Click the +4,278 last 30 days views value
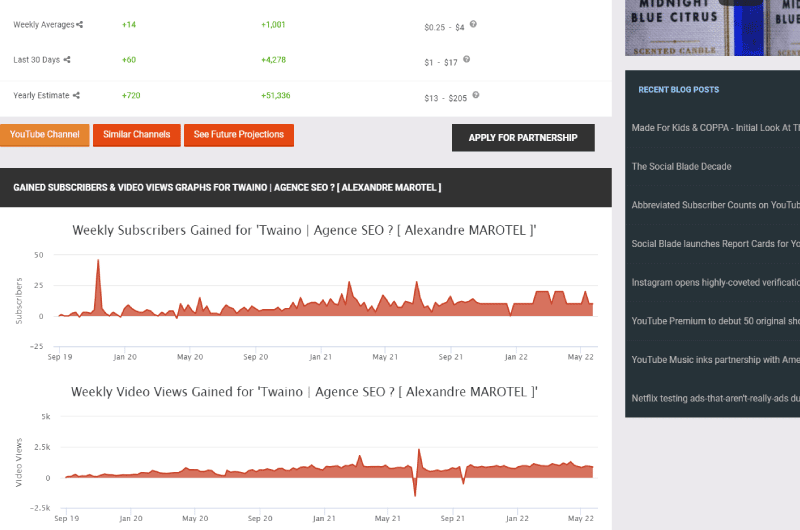800x530 pixels. click(x=273, y=60)
